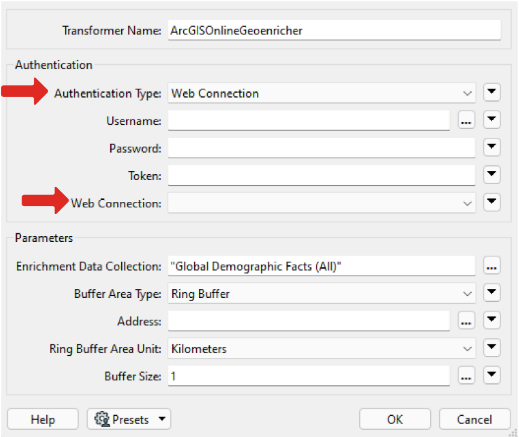519x437 pixels.
Task: Click the Enrichment Data Collection field
Action: (321, 266)
